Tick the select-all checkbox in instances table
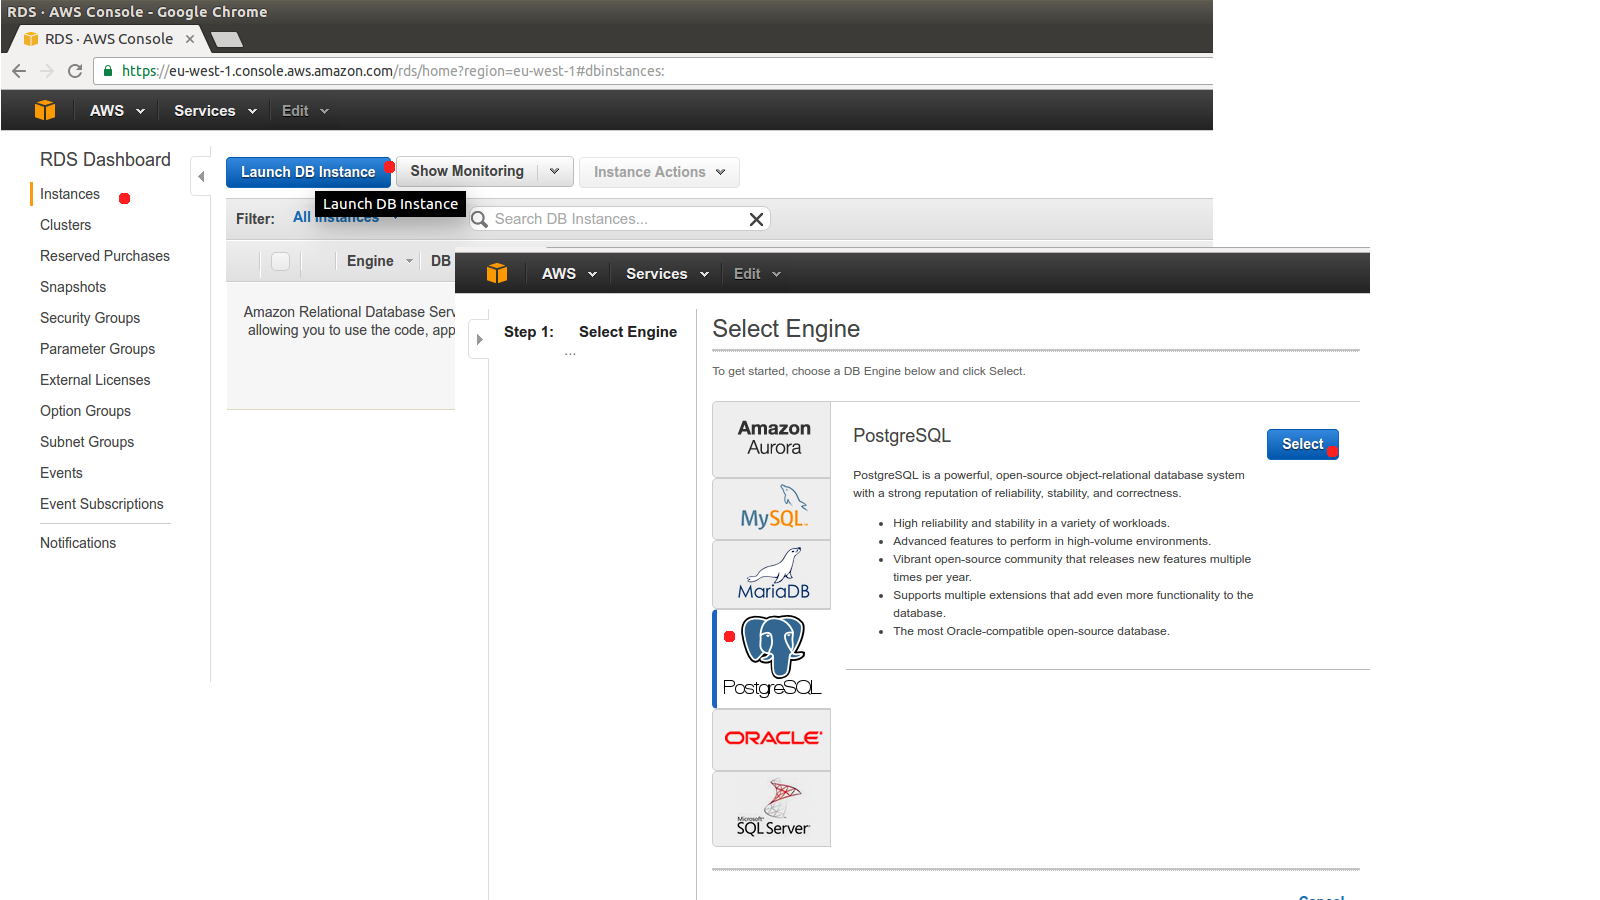1600x900 pixels. point(281,261)
